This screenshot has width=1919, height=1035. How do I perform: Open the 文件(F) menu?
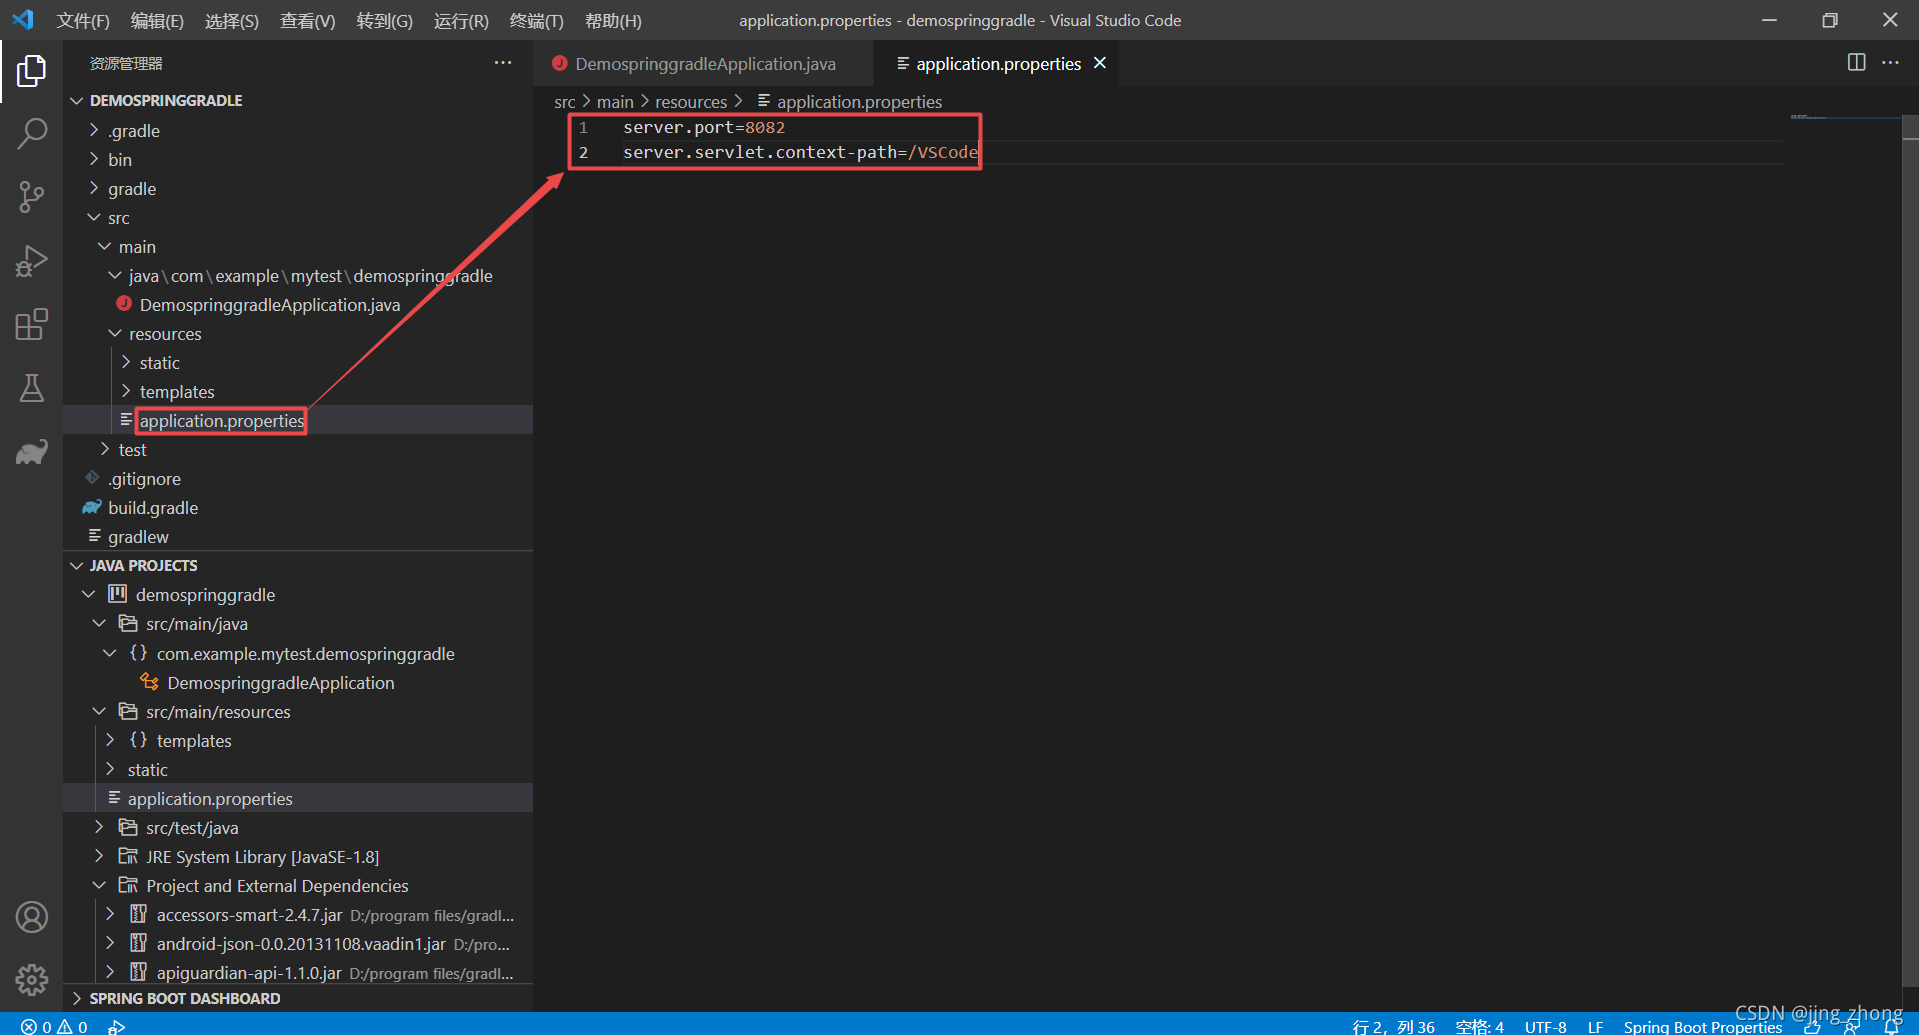coord(83,21)
